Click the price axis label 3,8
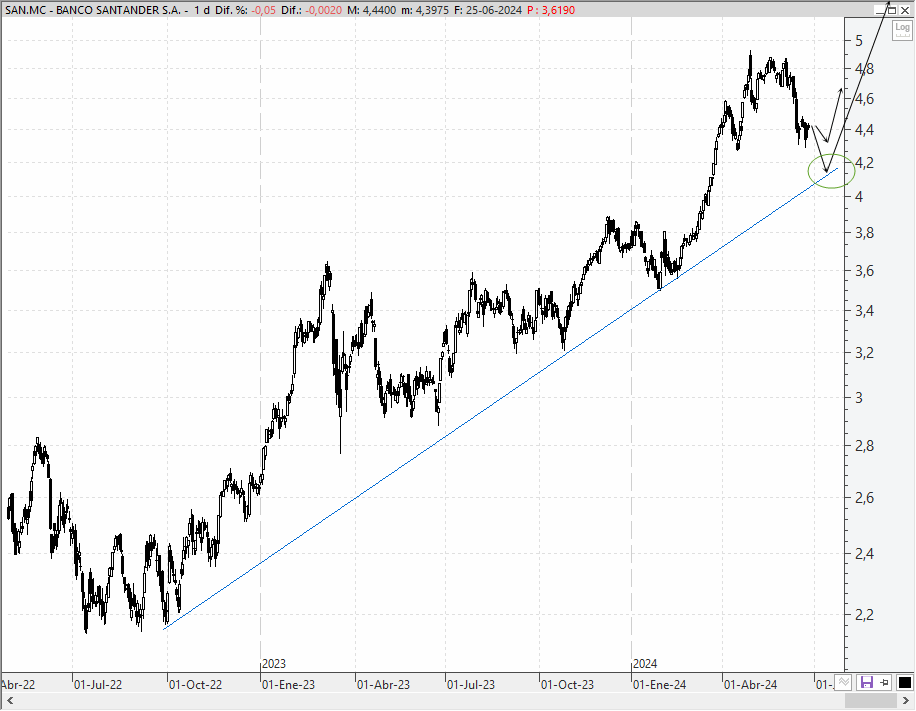 [864, 233]
